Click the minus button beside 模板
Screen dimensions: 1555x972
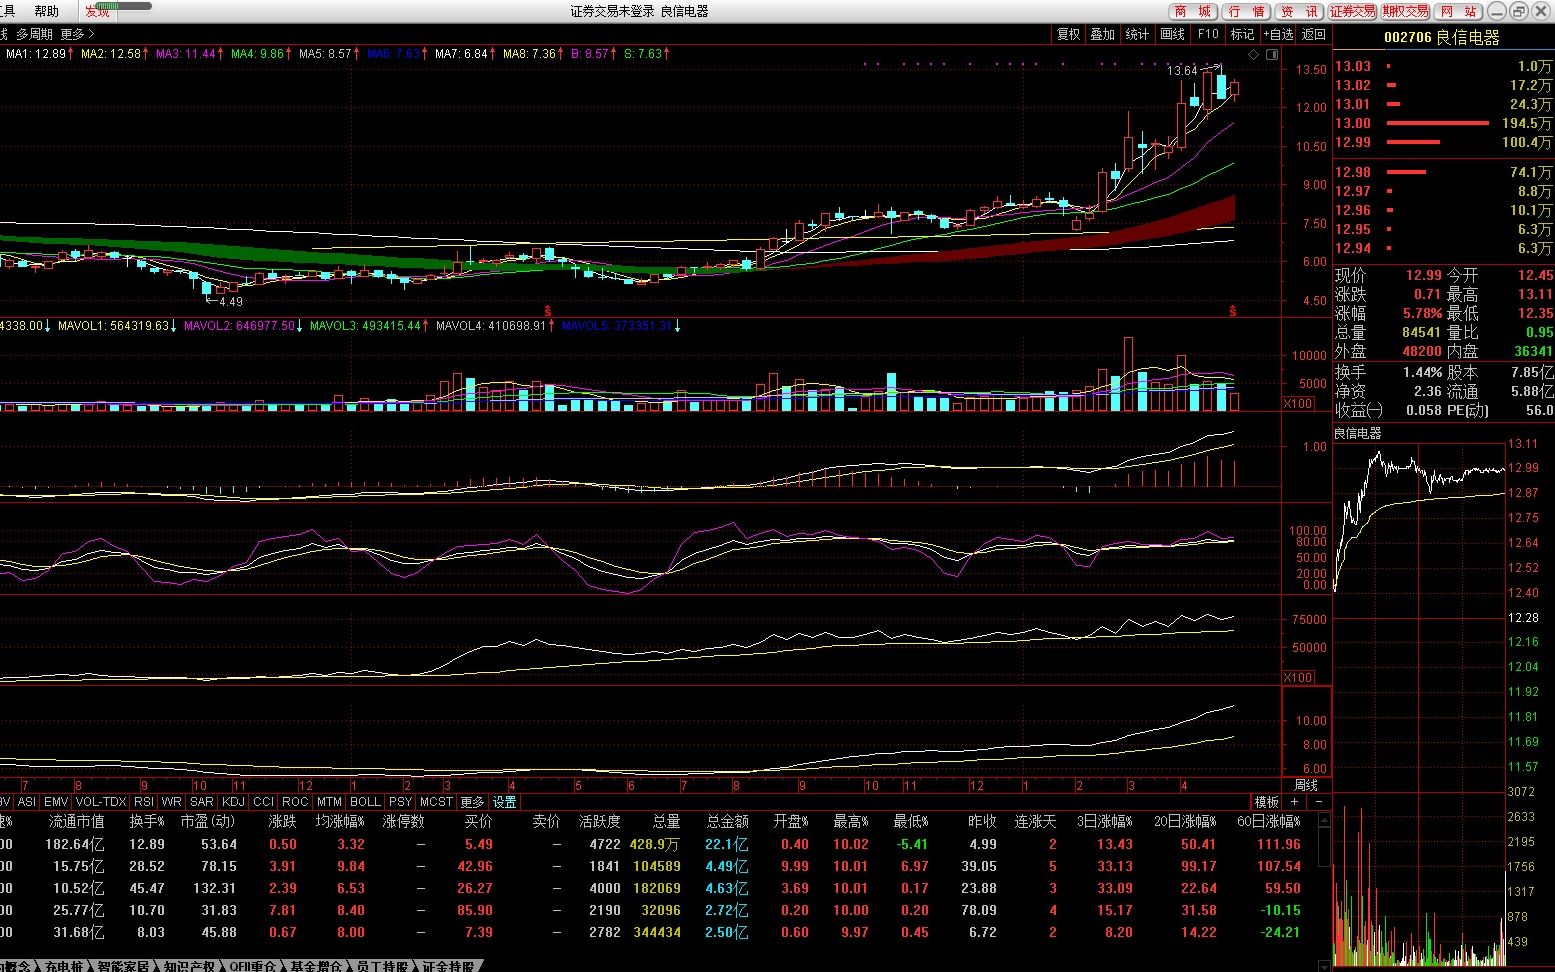point(1319,802)
